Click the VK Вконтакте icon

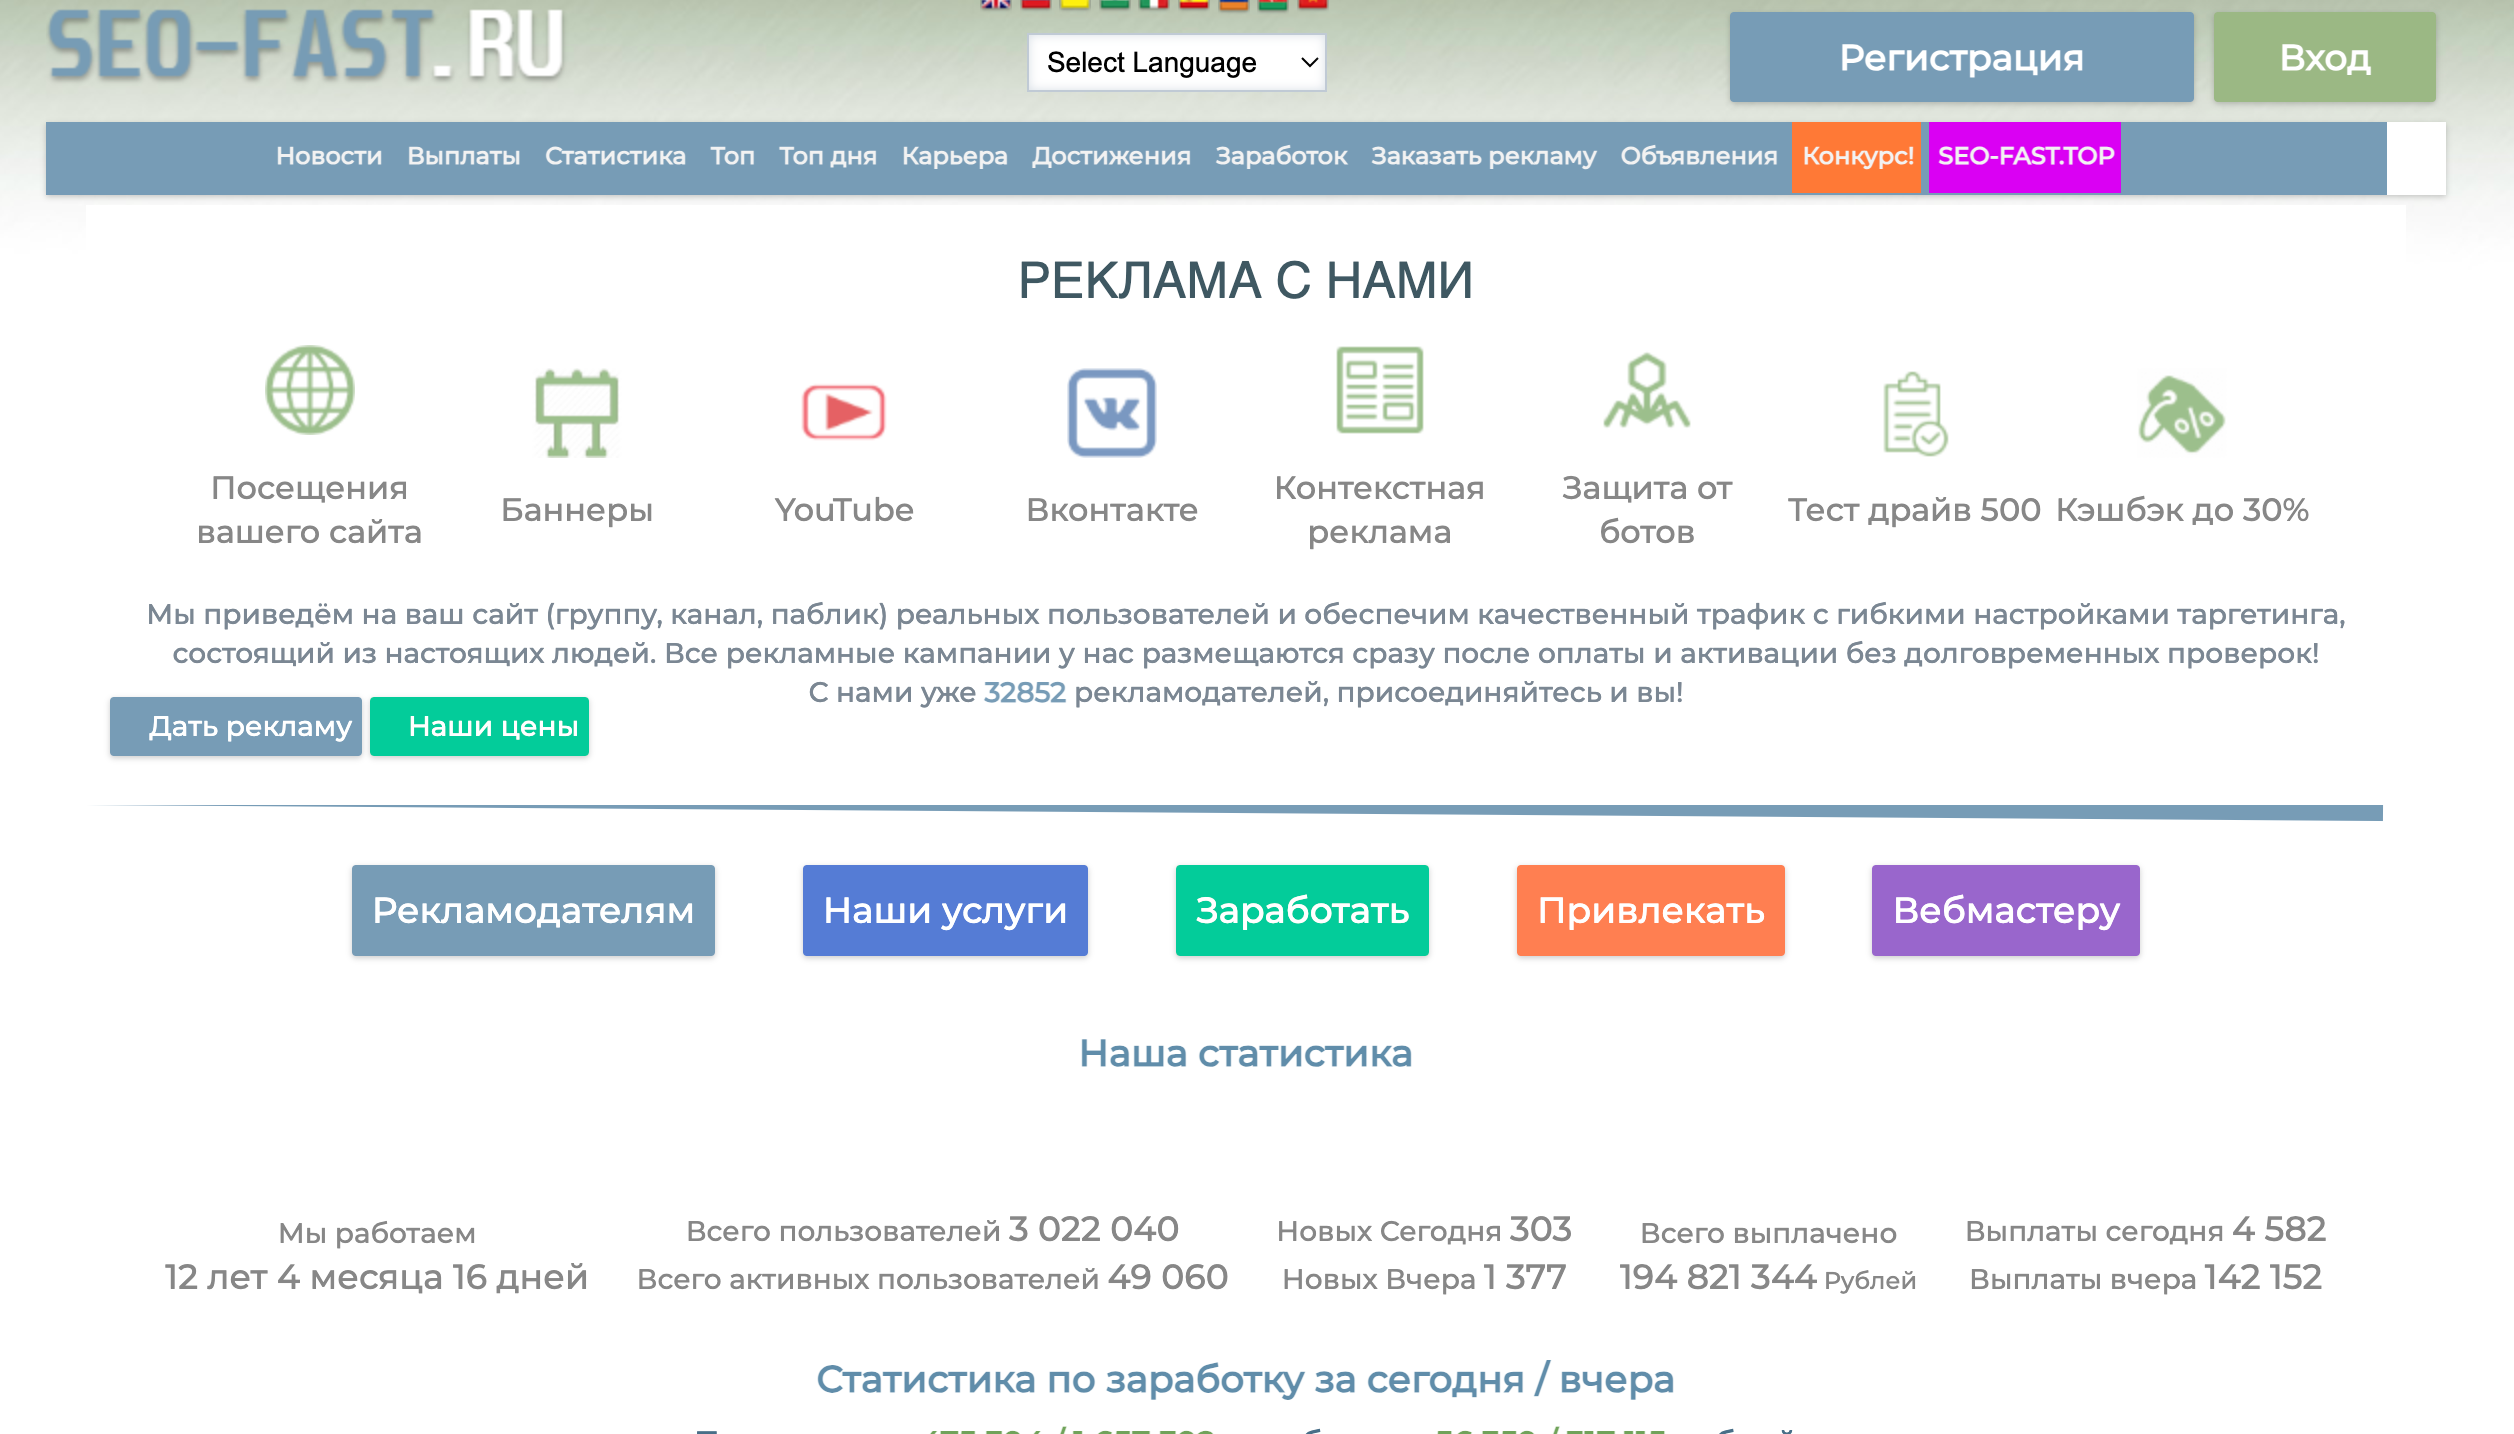pos(1112,412)
